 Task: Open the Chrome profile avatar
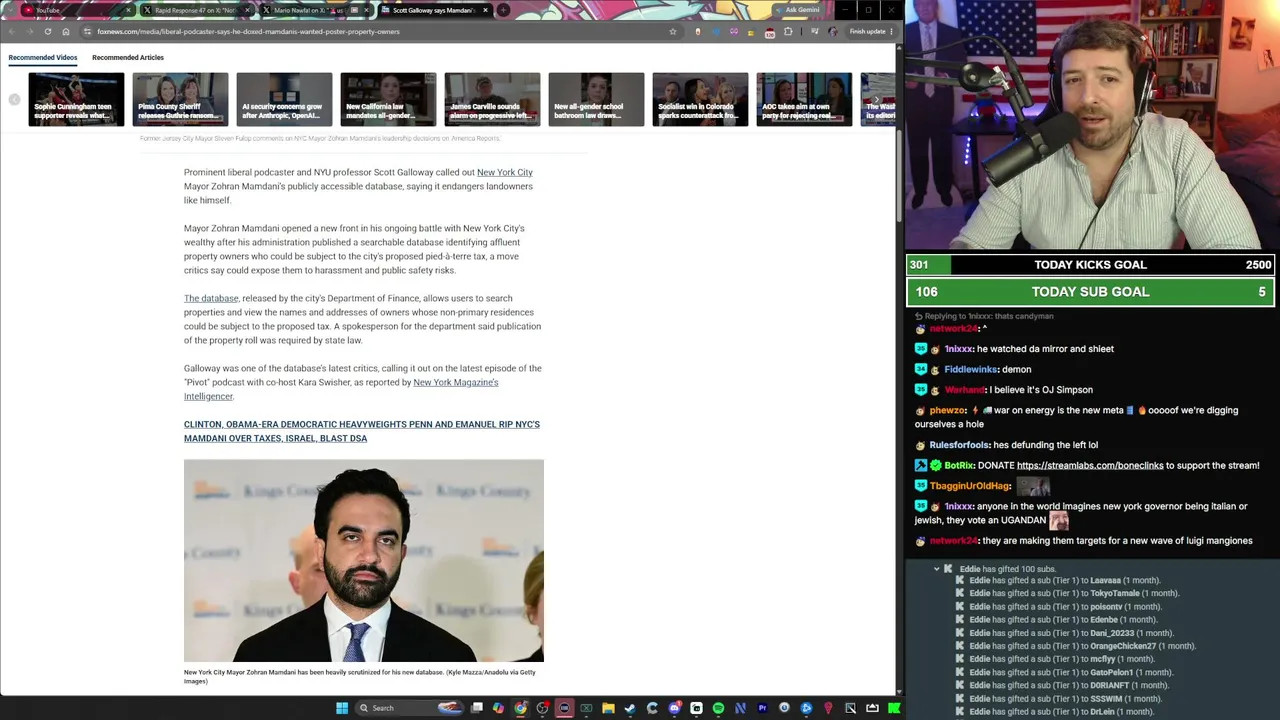(x=832, y=31)
